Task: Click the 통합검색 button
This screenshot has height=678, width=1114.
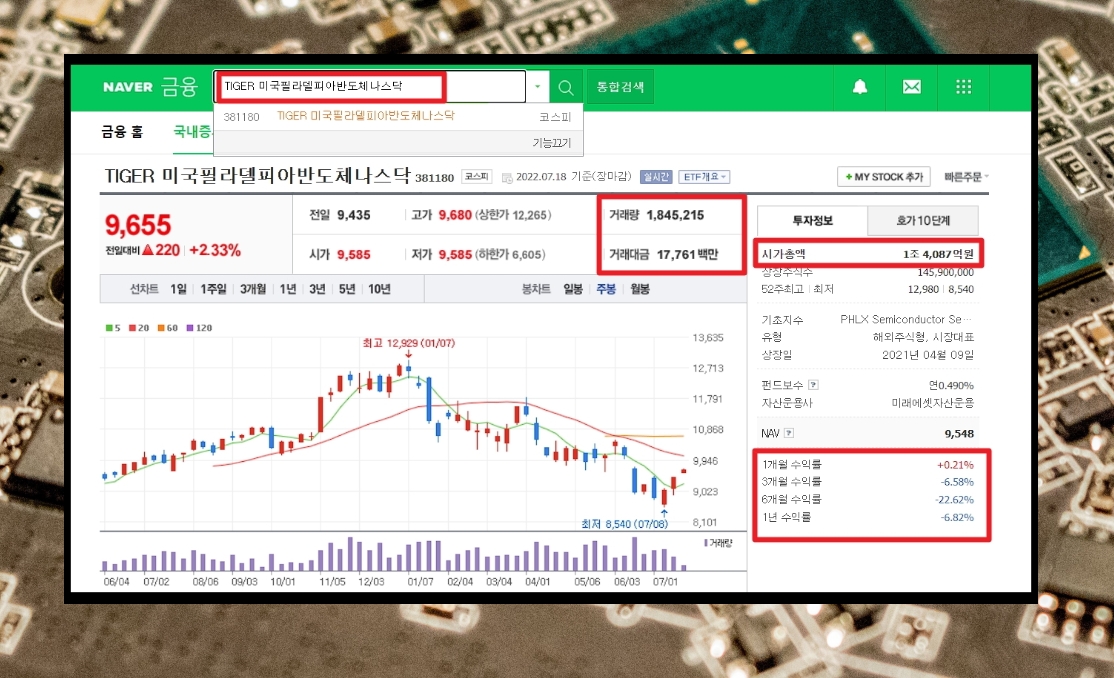Action: click(620, 87)
